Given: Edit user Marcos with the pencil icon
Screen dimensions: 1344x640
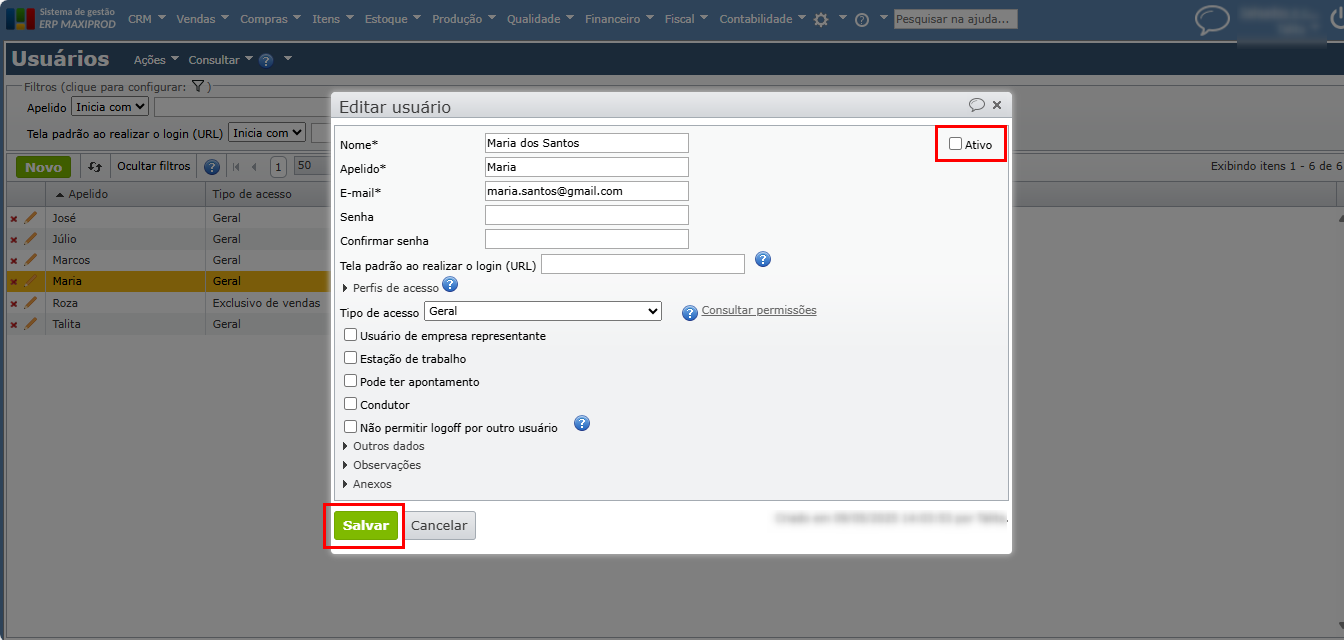Looking at the screenshot, I should pos(31,259).
